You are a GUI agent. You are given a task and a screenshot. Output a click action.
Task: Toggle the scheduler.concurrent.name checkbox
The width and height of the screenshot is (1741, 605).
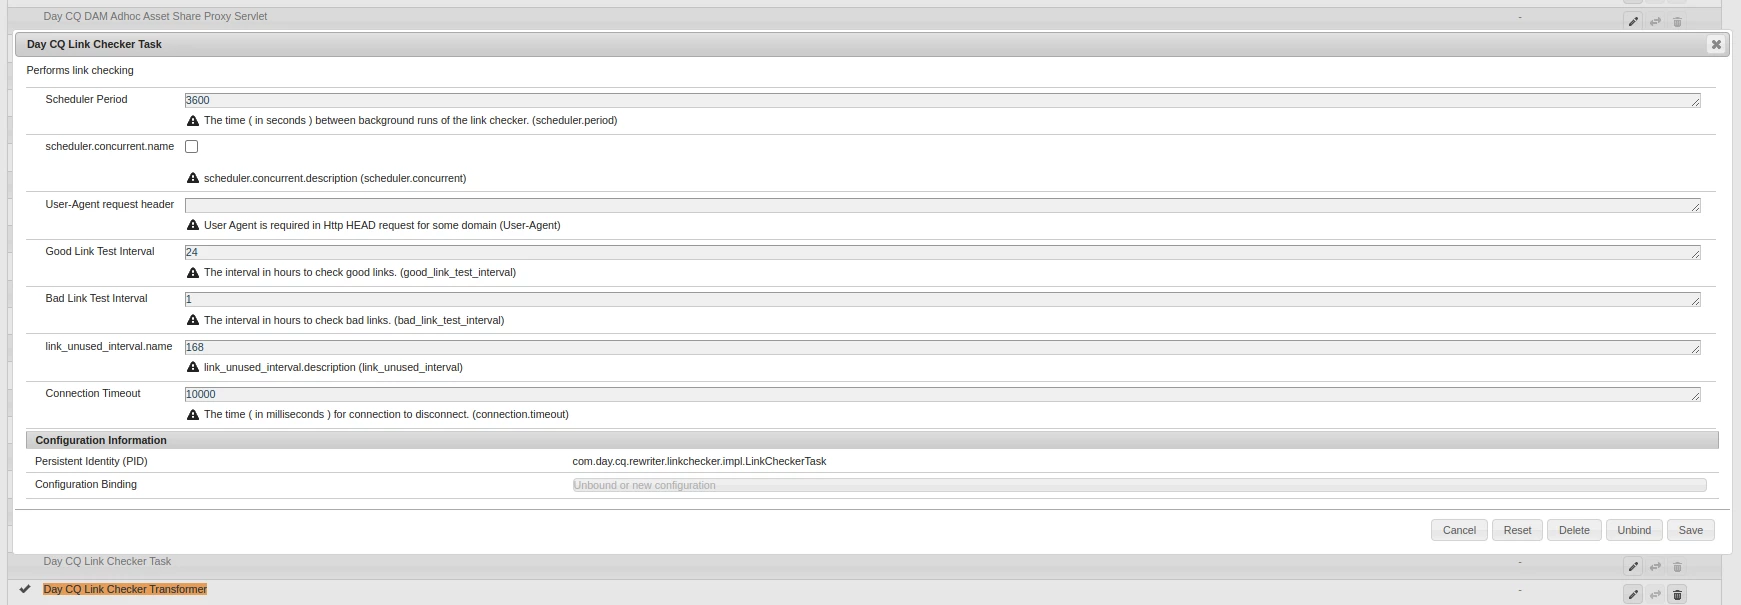point(192,146)
